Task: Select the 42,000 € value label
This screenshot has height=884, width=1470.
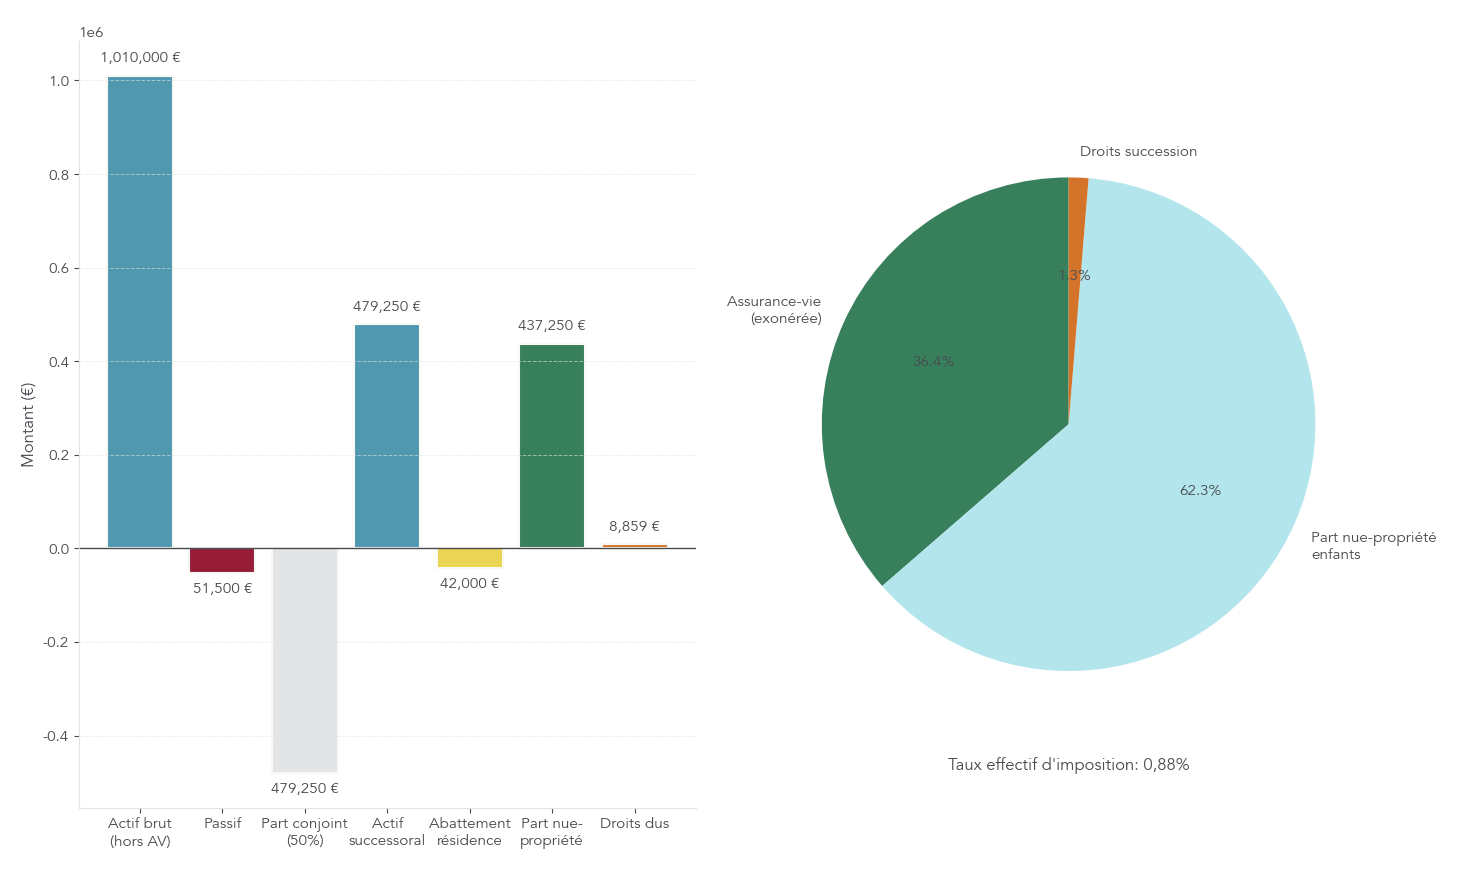Action: pos(470,584)
